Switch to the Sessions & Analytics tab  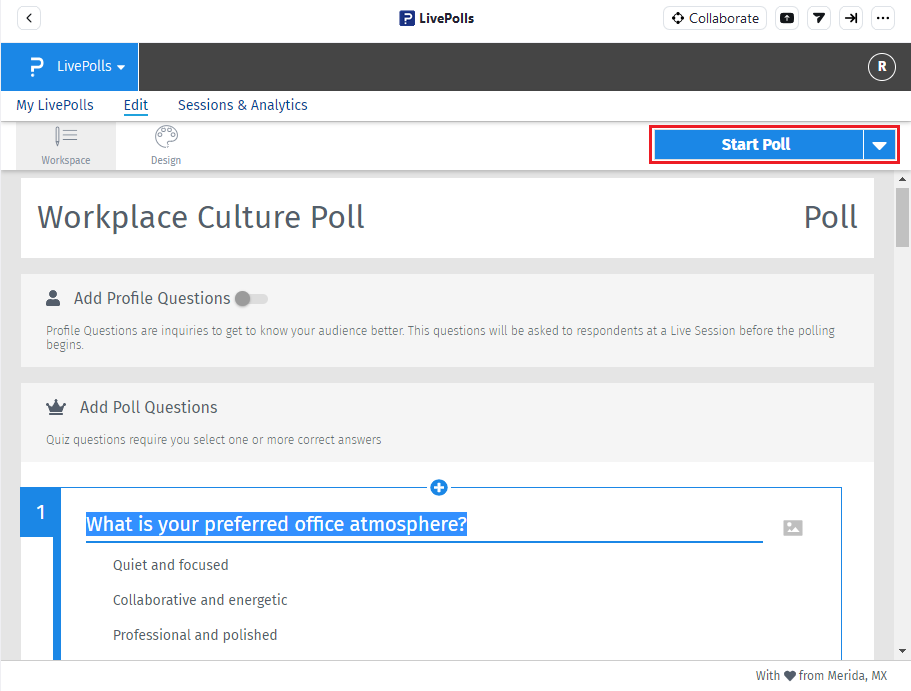point(242,105)
